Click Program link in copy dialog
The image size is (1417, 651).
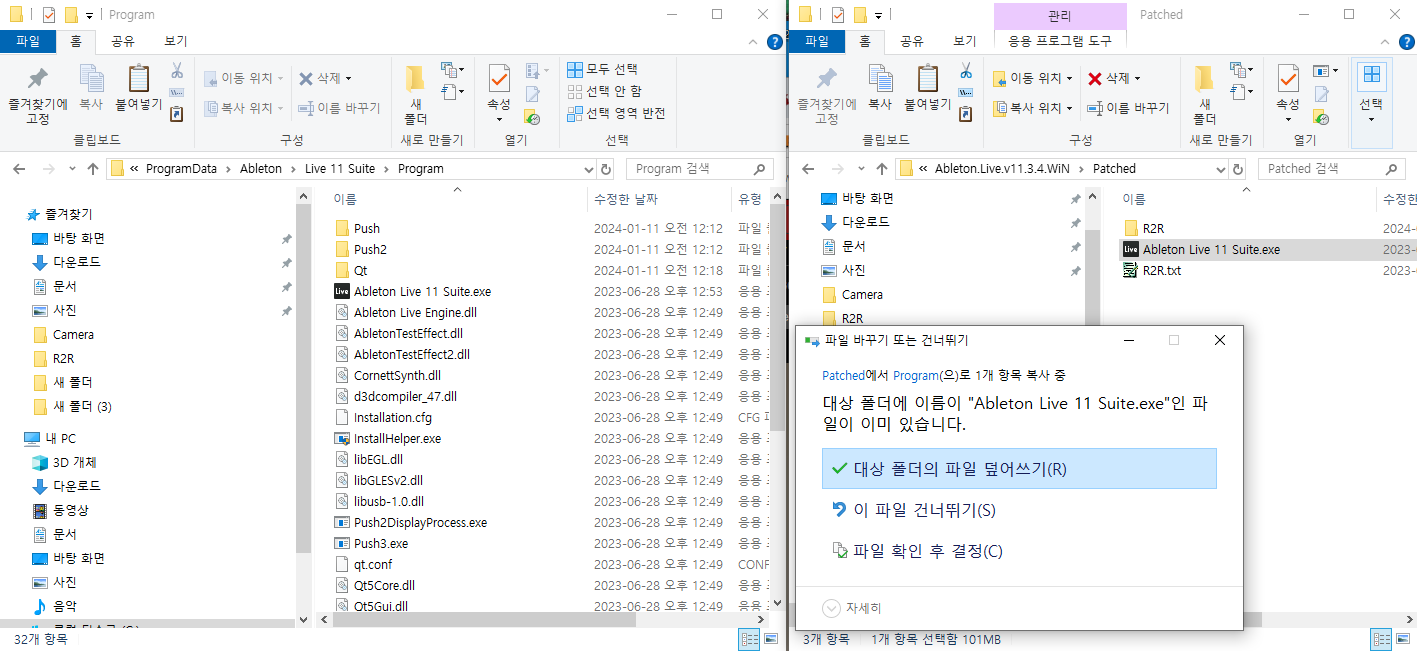[915, 375]
